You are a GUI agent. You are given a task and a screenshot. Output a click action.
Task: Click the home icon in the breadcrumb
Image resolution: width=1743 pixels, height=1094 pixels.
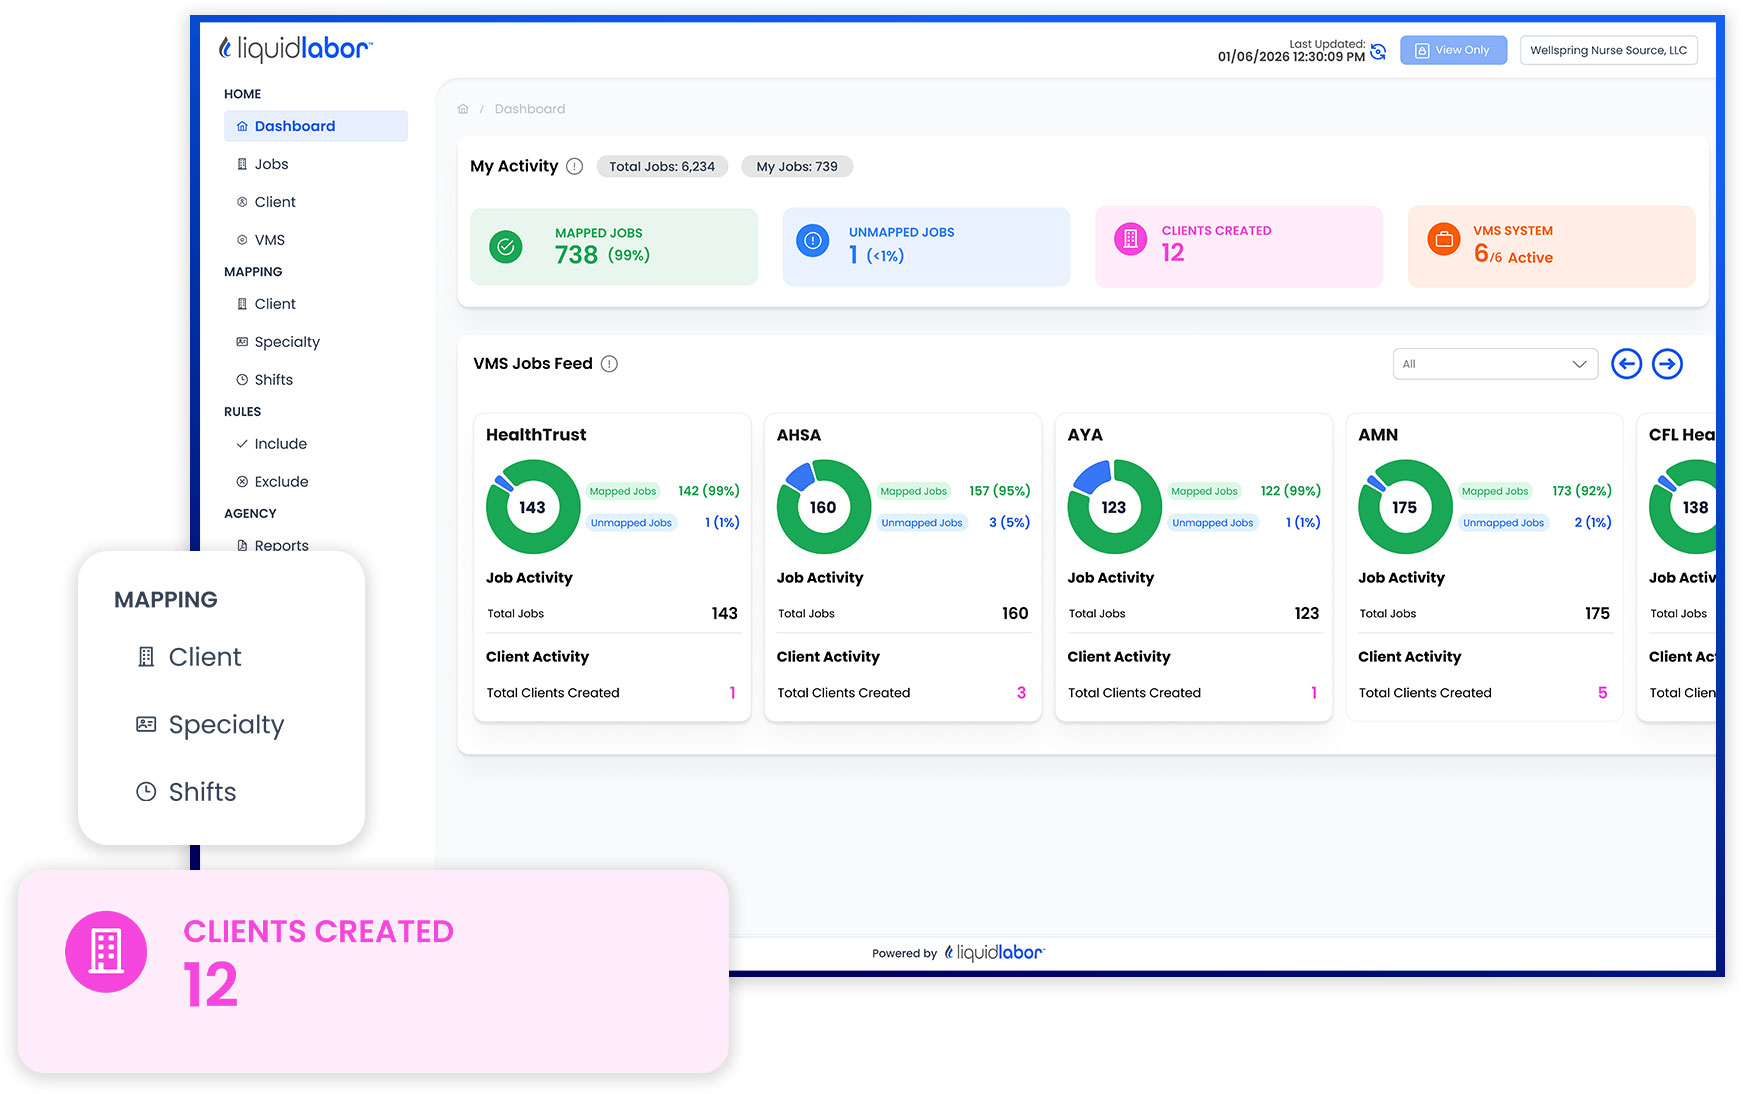463,109
